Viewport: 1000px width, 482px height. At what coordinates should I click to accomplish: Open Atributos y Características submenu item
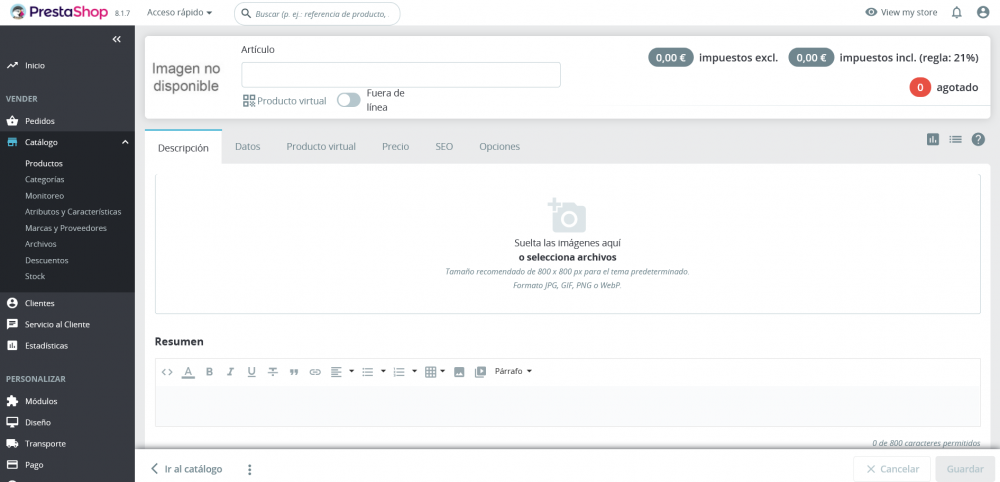point(73,212)
